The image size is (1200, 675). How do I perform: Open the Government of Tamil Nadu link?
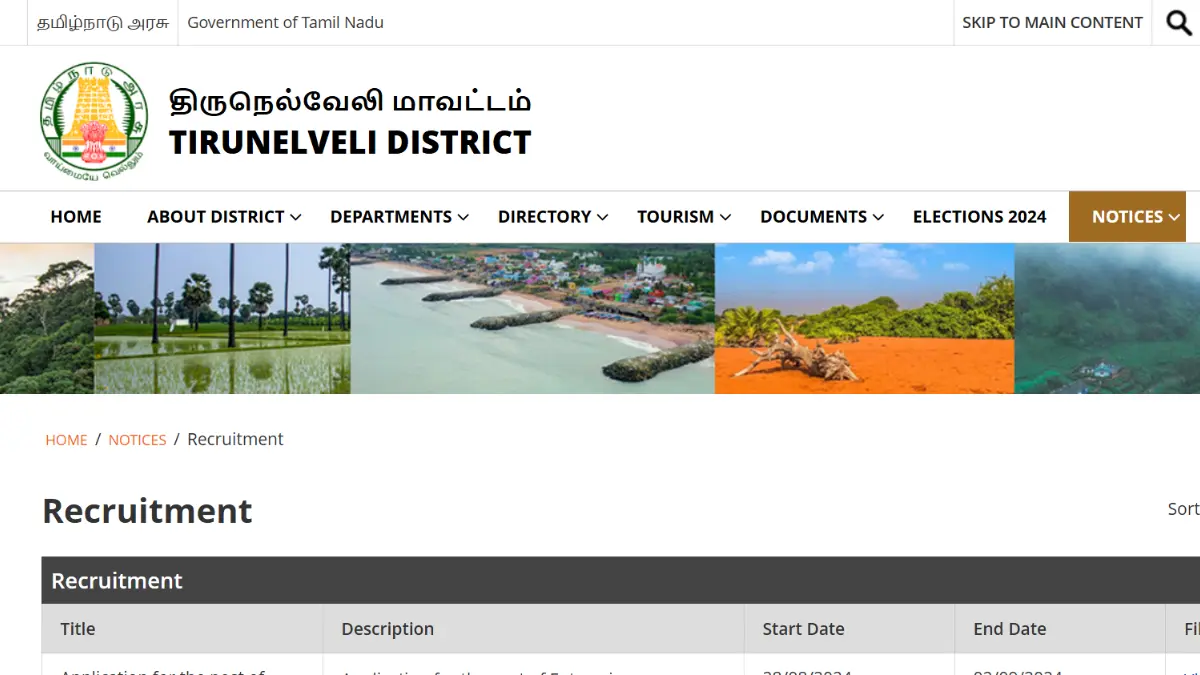(x=285, y=23)
